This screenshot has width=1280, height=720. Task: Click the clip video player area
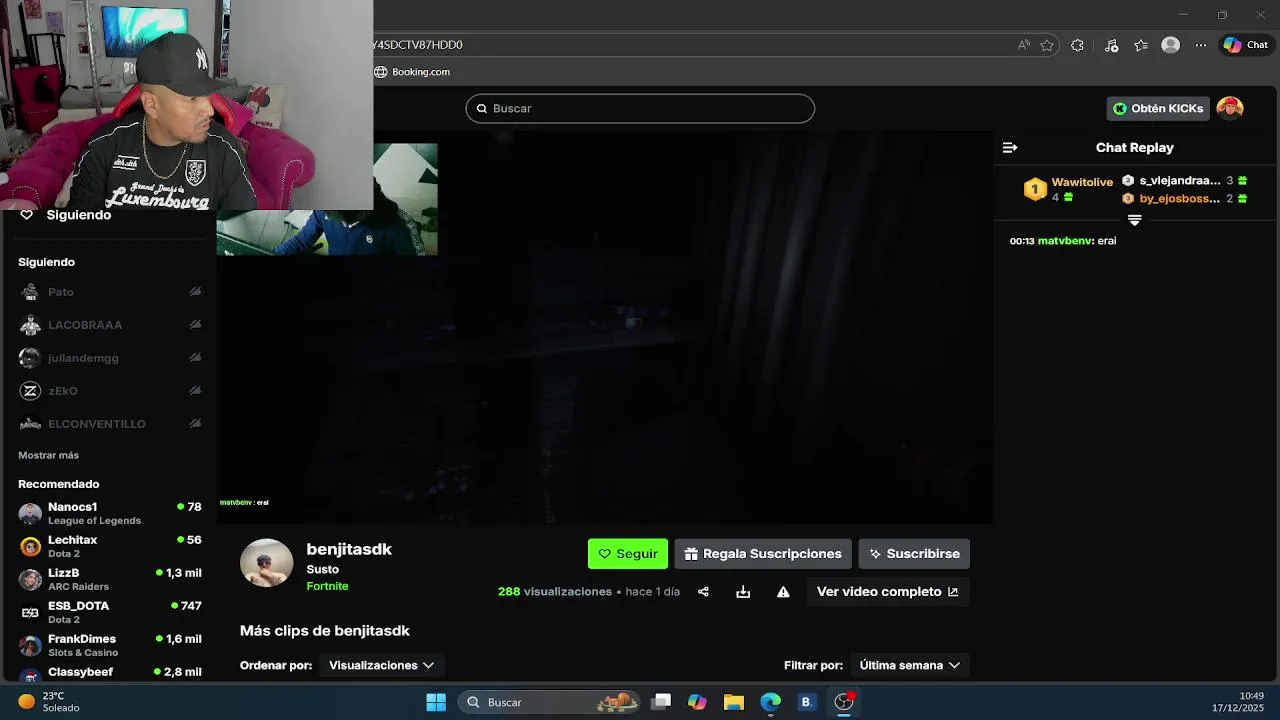(x=605, y=327)
